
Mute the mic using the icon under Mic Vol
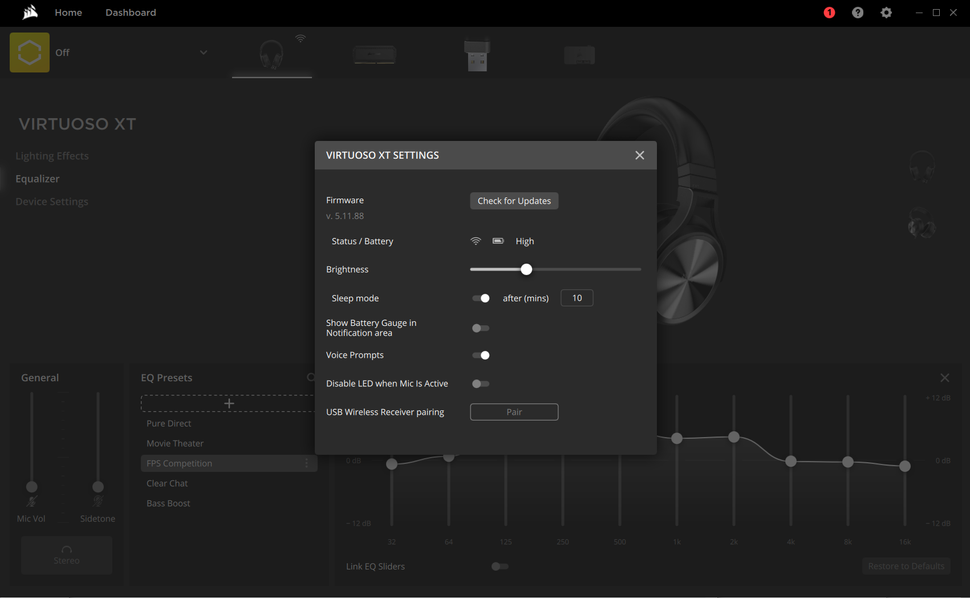click(32, 500)
